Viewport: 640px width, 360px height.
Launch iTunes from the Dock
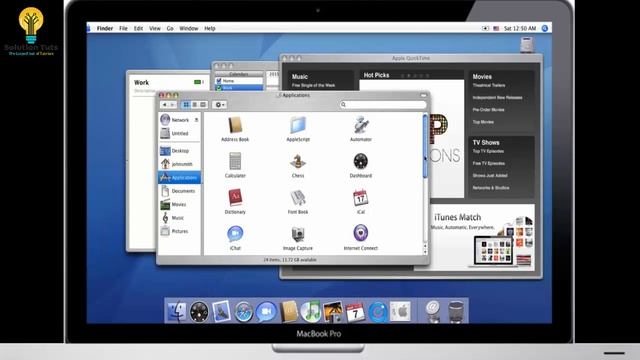pyautogui.click(x=311, y=312)
